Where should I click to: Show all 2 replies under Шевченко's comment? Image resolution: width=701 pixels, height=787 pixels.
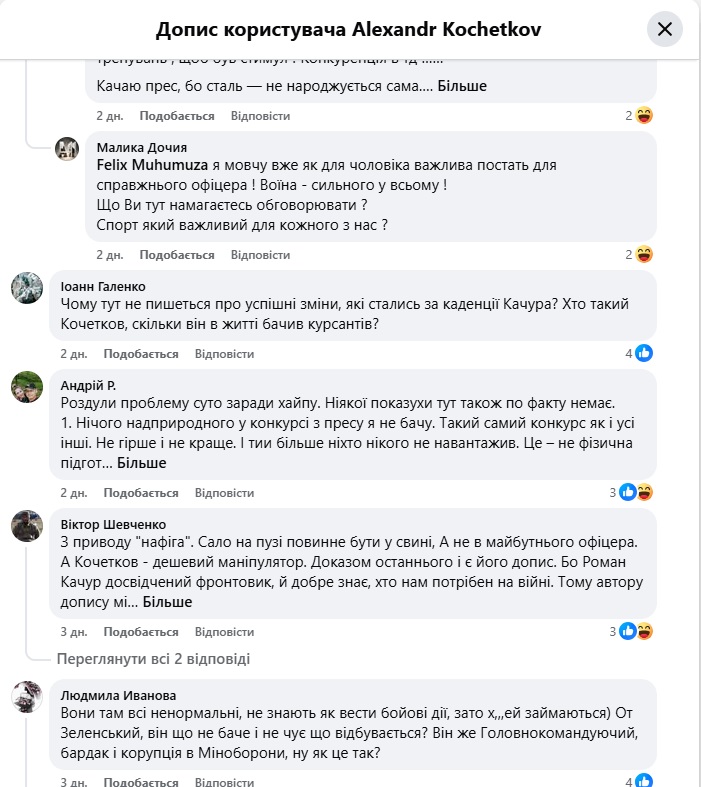tap(153, 659)
